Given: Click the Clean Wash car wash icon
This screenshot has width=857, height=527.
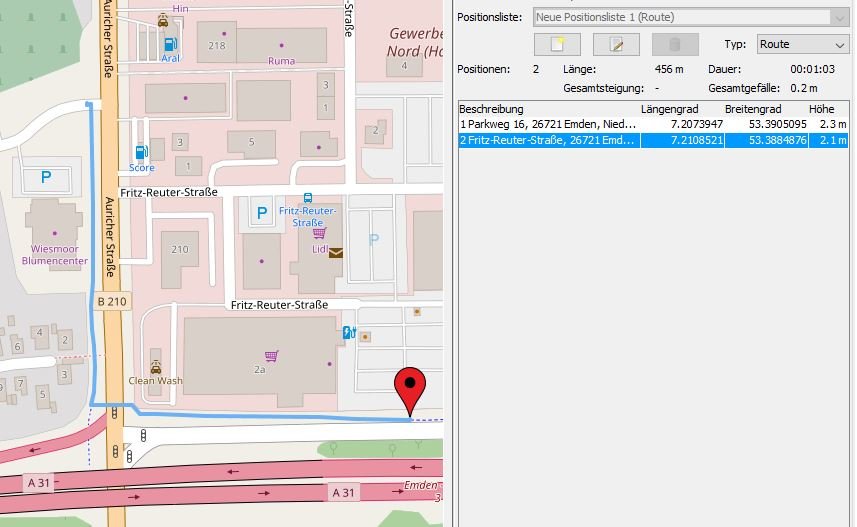Looking at the screenshot, I should click(155, 366).
